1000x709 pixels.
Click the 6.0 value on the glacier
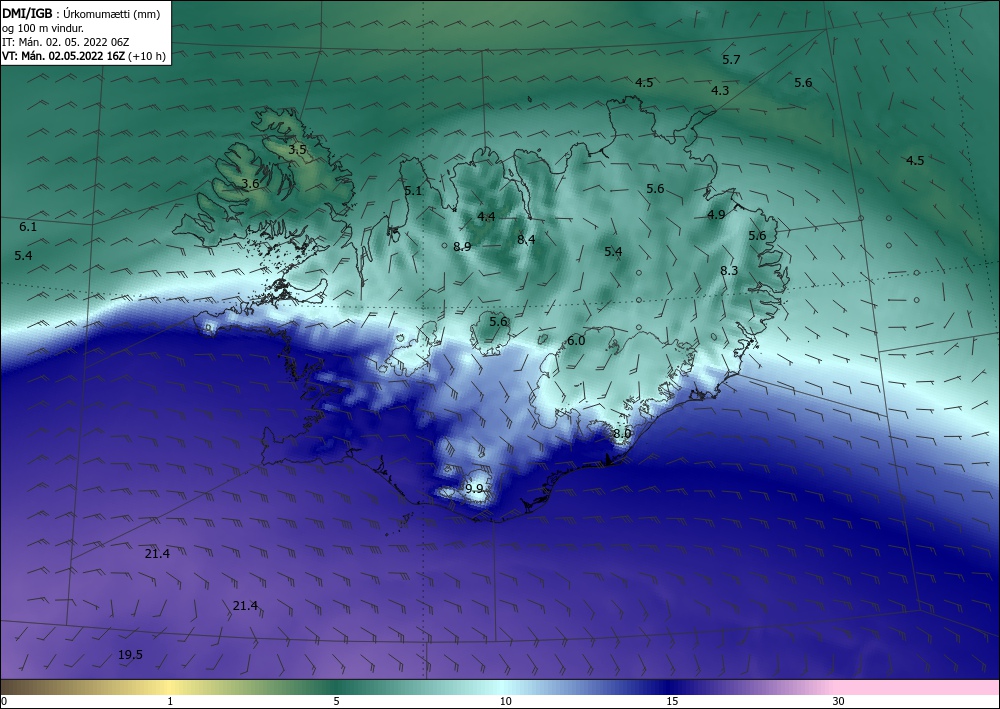point(576,341)
